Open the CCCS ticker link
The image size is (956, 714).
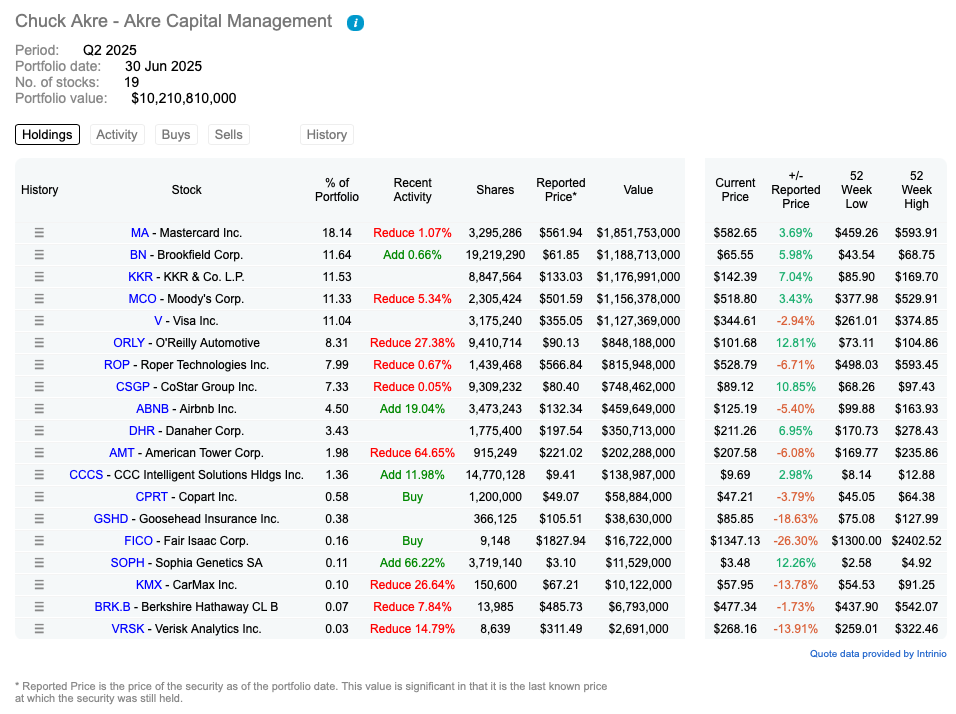[x=86, y=474]
